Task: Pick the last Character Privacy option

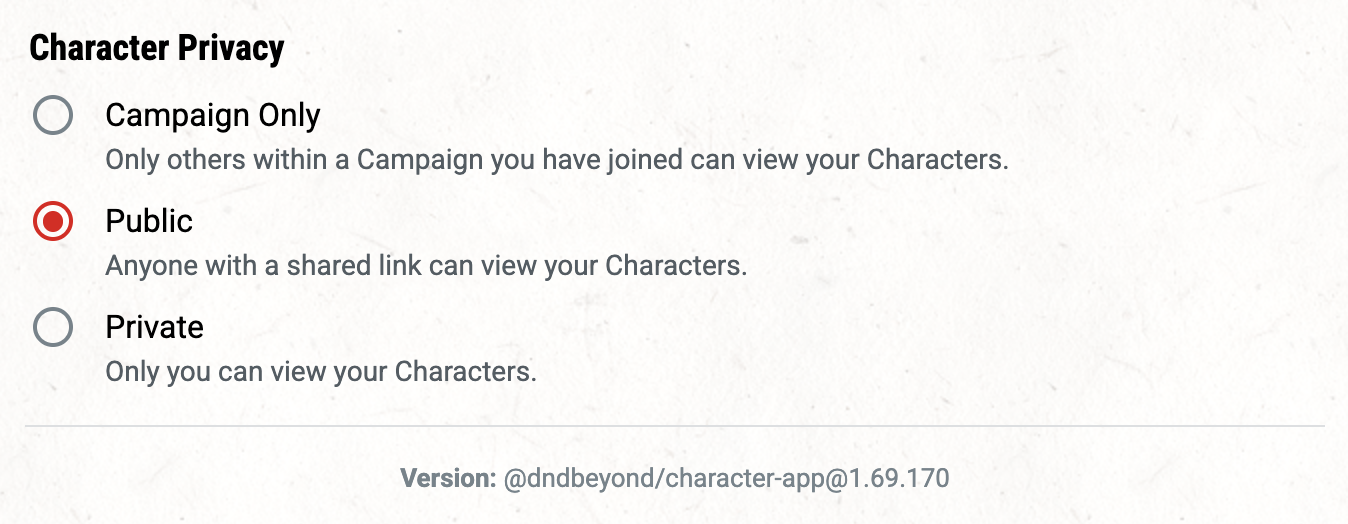Action: pyautogui.click(x=53, y=327)
